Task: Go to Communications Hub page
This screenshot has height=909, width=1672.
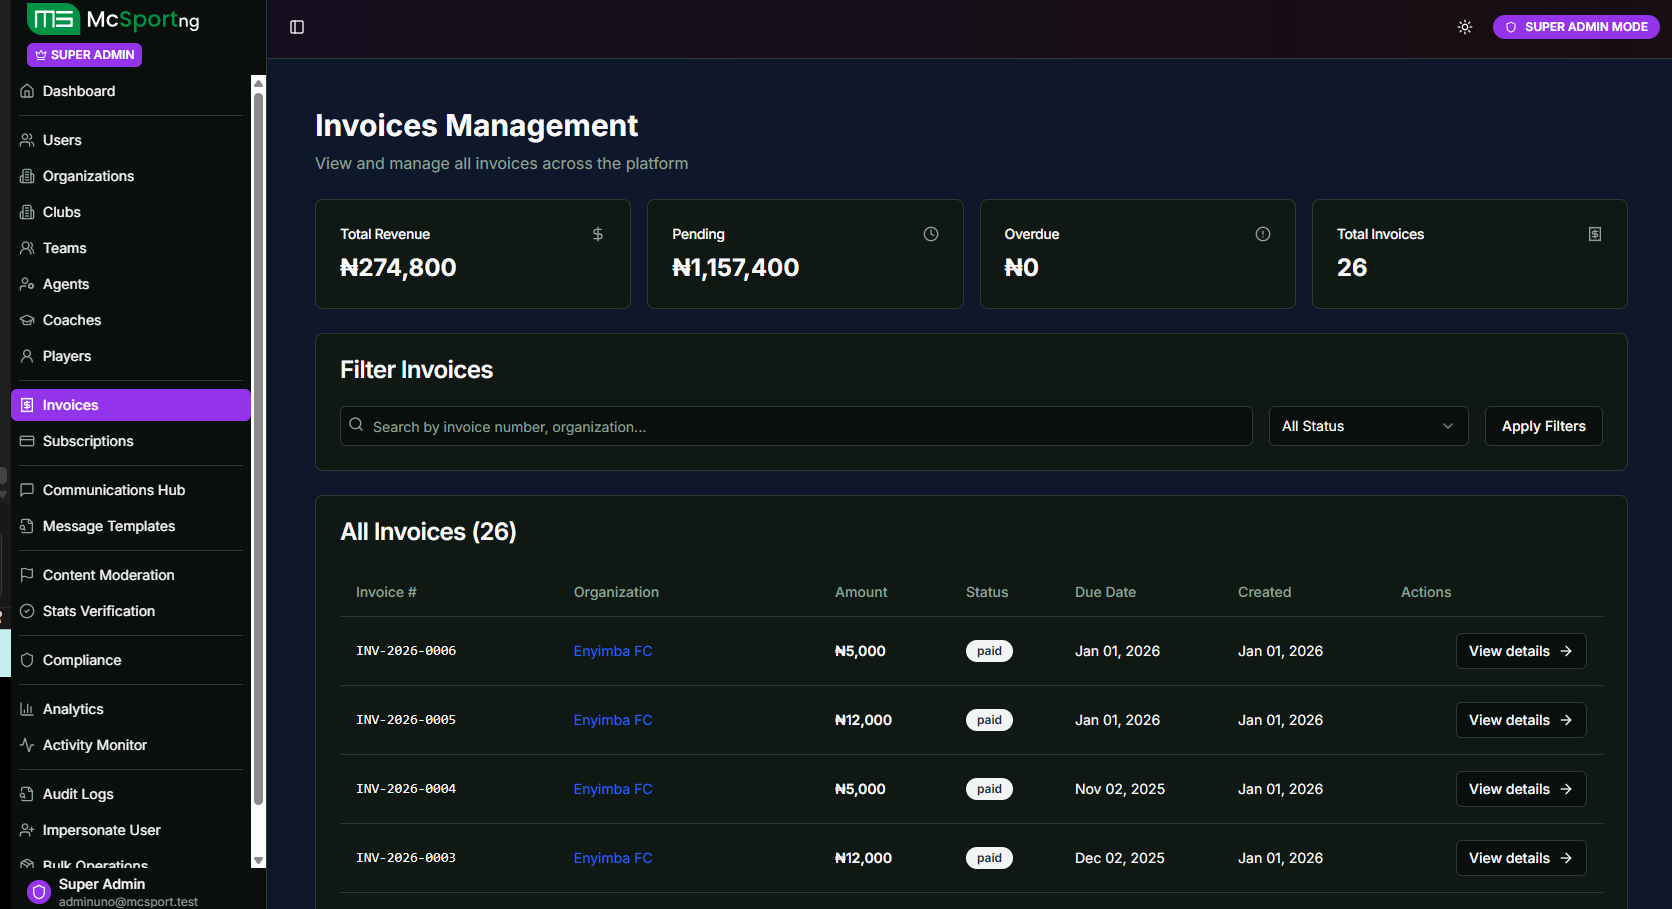Action: point(114,490)
